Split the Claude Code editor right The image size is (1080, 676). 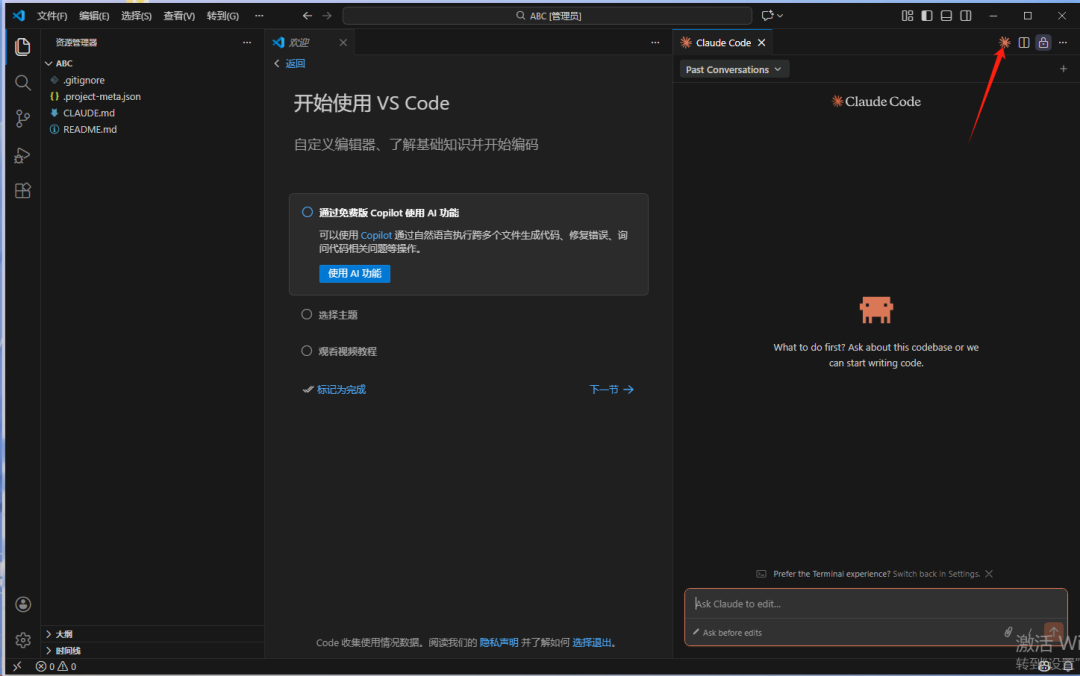click(1024, 43)
